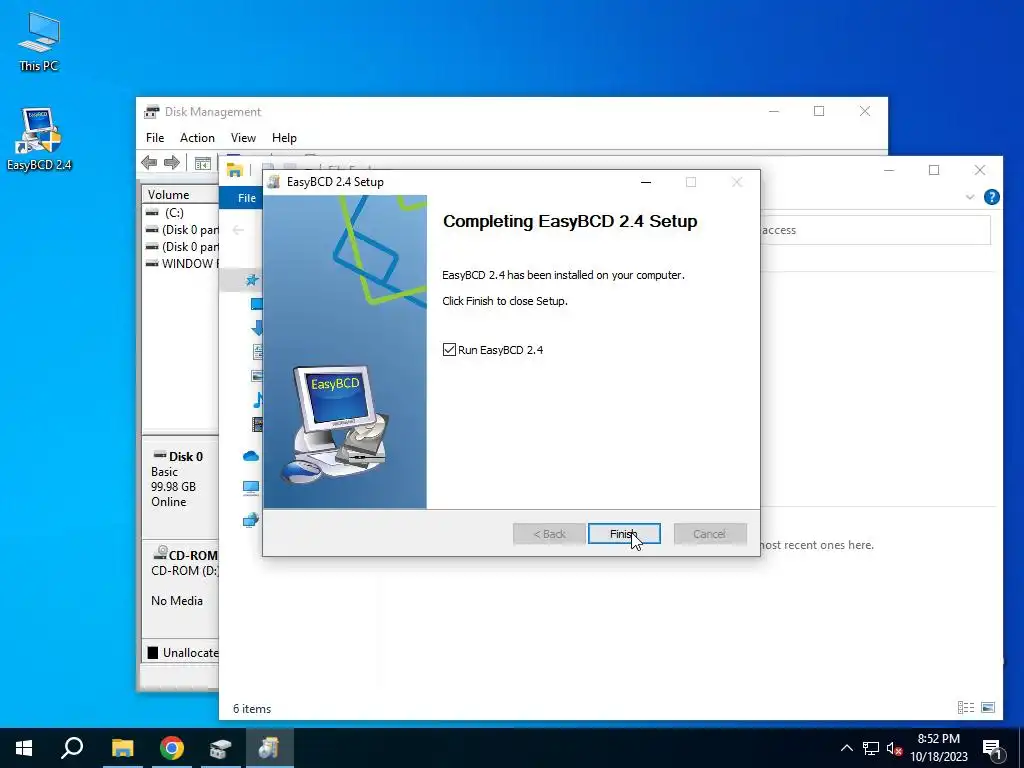
Task: Open File Explorer from the taskbar
Action: 122,748
